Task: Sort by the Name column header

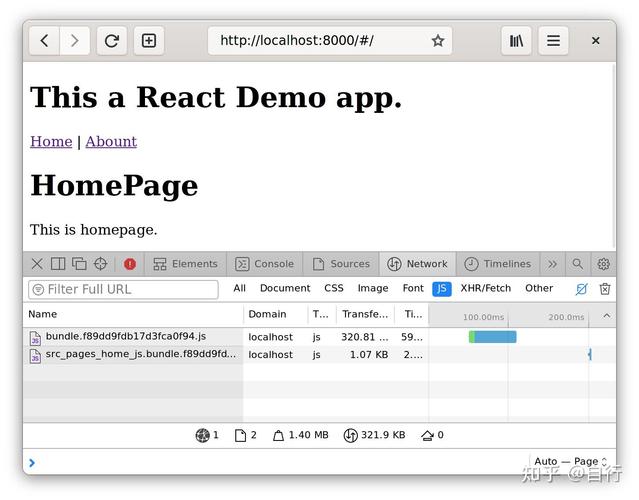Action: click(x=133, y=315)
